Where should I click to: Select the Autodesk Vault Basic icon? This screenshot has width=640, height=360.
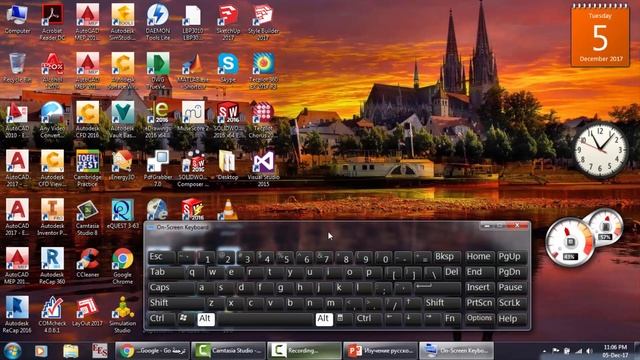[122, 120]
